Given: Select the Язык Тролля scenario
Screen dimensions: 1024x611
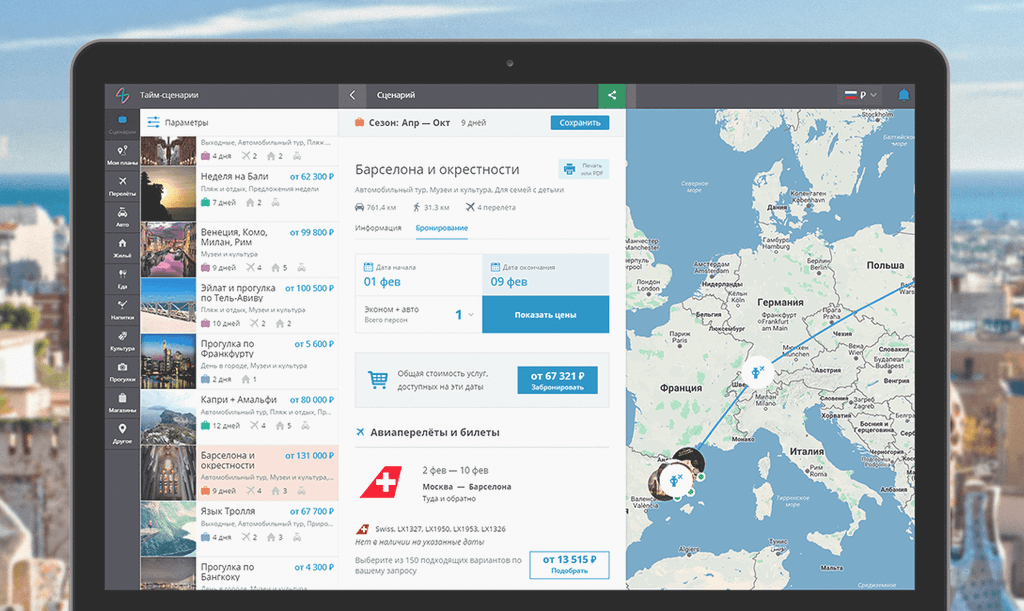Looking at the screenshot, I should tap(240, 529).
